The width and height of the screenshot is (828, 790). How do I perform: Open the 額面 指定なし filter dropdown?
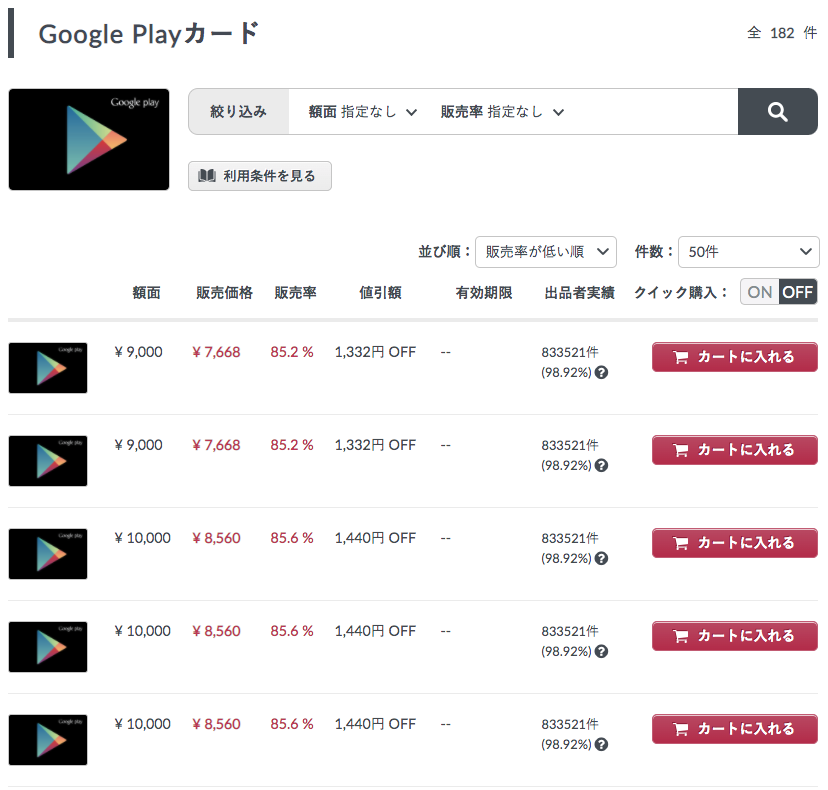363,112
